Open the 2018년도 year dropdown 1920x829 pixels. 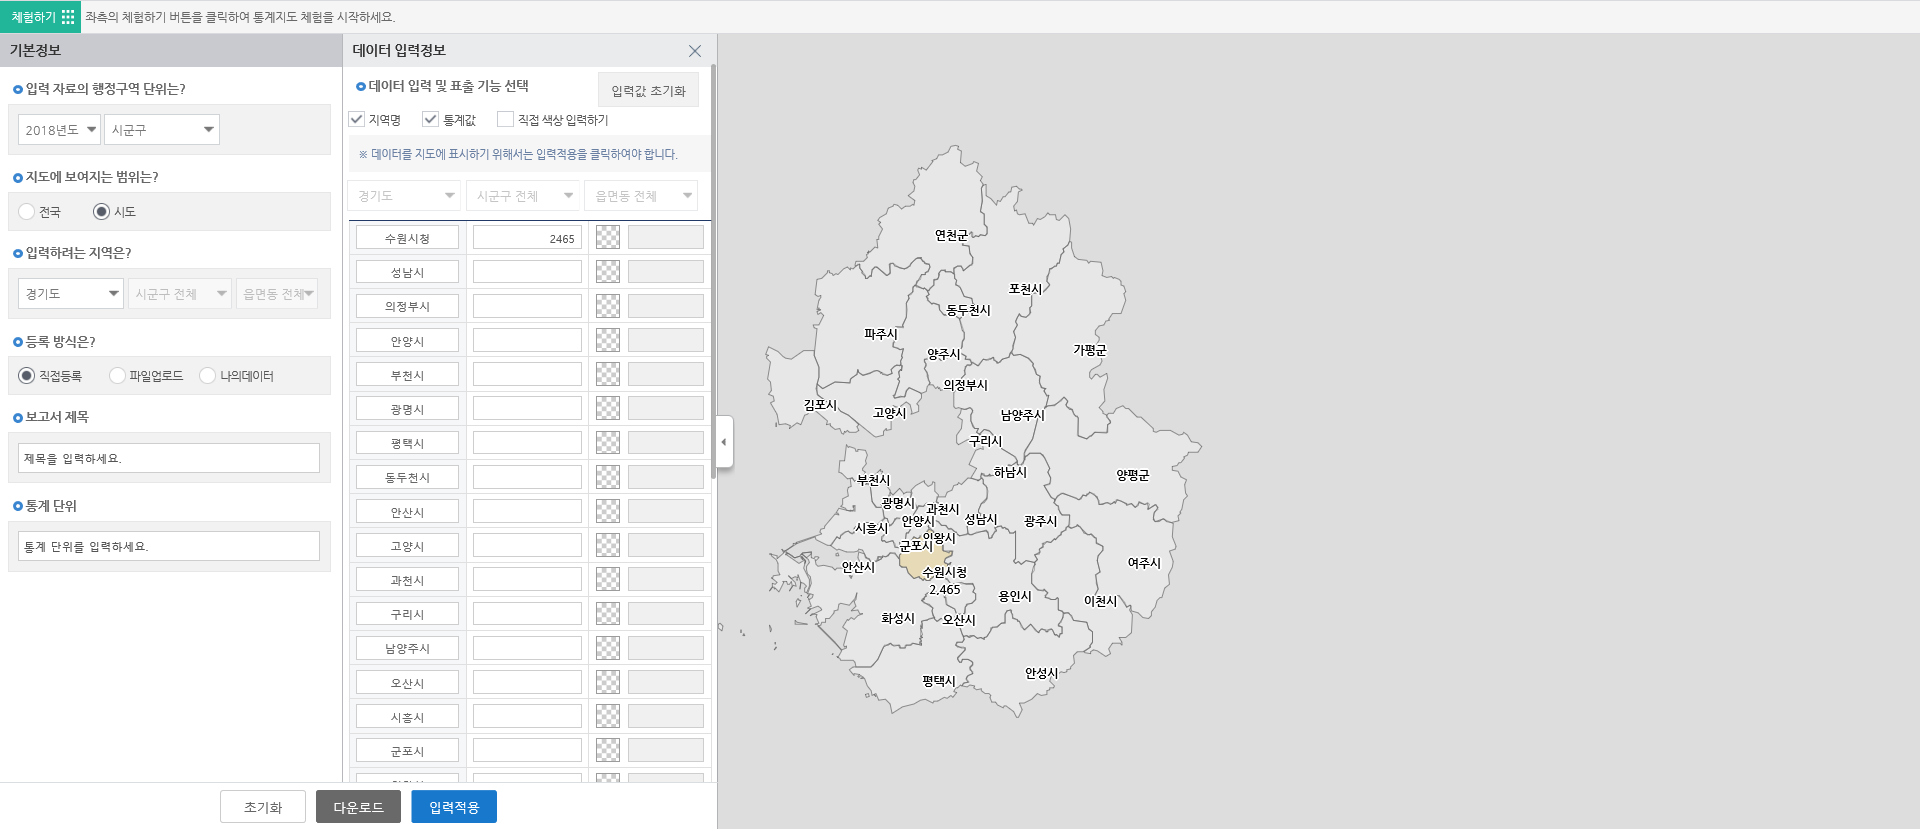(59, 130)
